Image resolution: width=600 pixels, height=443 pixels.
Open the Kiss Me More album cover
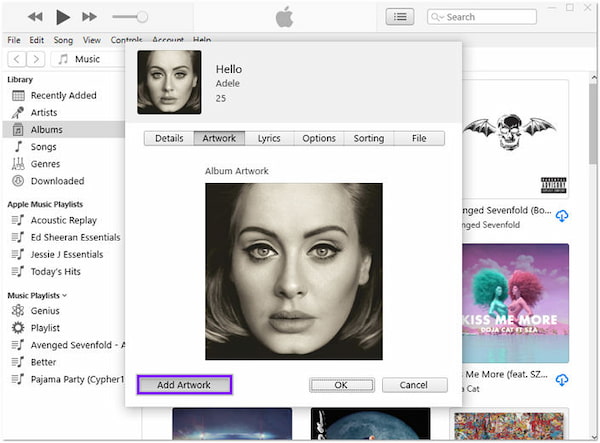click(515, 303)
